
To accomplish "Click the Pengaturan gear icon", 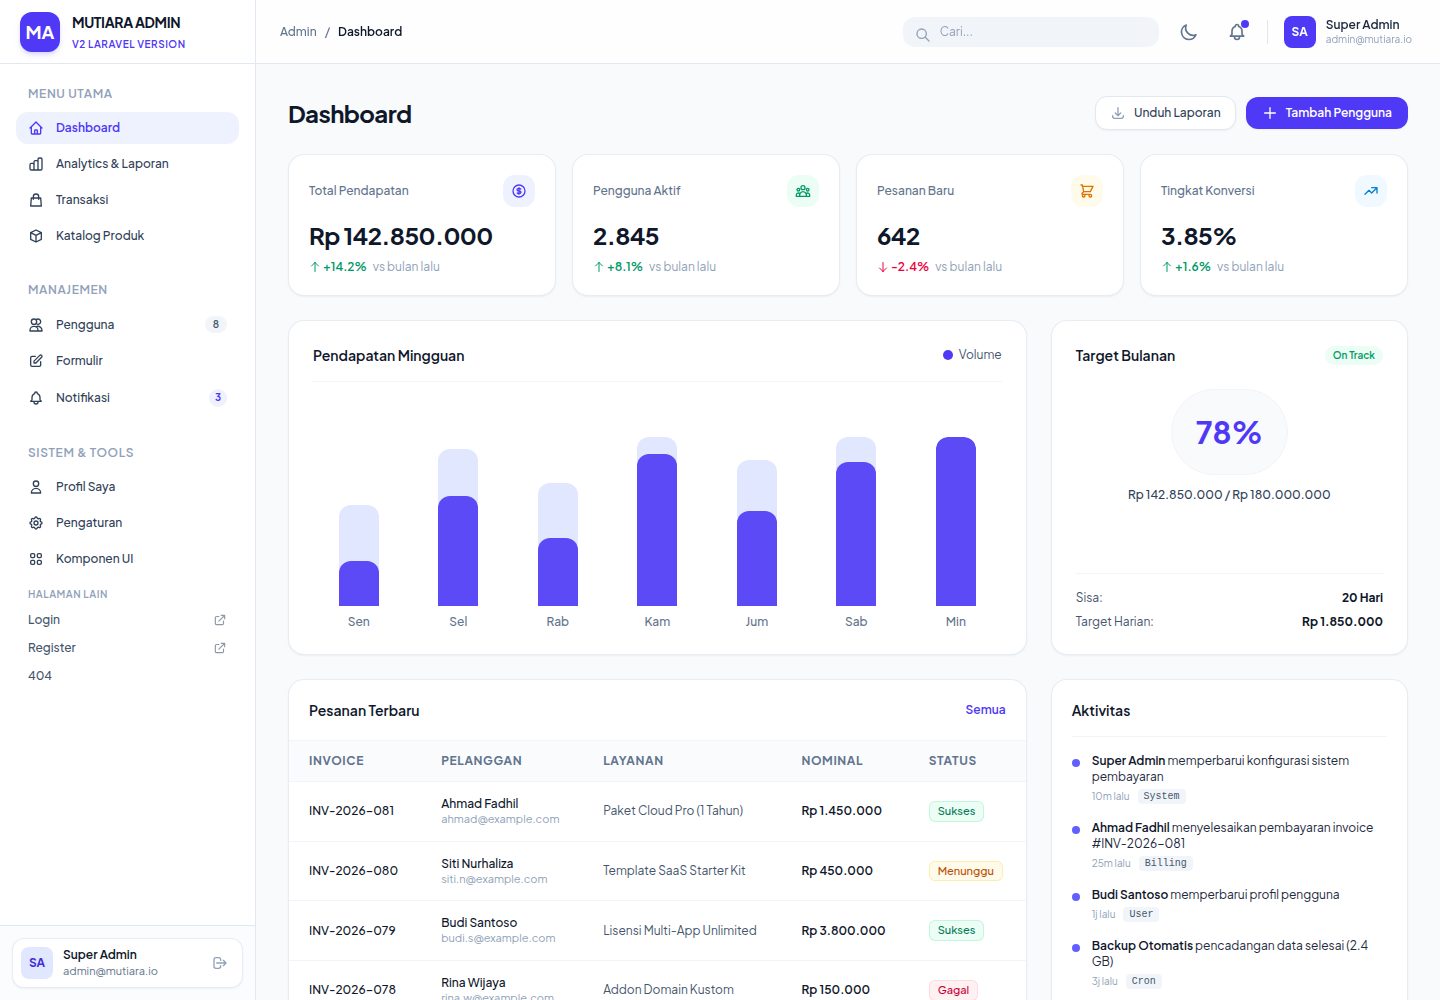I will pyautogui.click(x=36, y=523).
